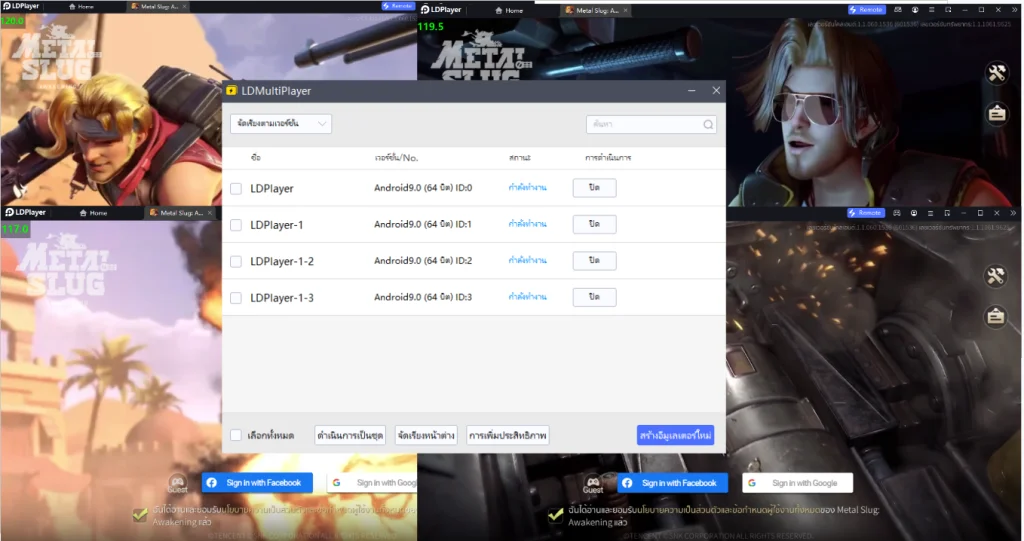
Task: Sign in with Facebook in bottom-right window
Action: click(673, 483)
